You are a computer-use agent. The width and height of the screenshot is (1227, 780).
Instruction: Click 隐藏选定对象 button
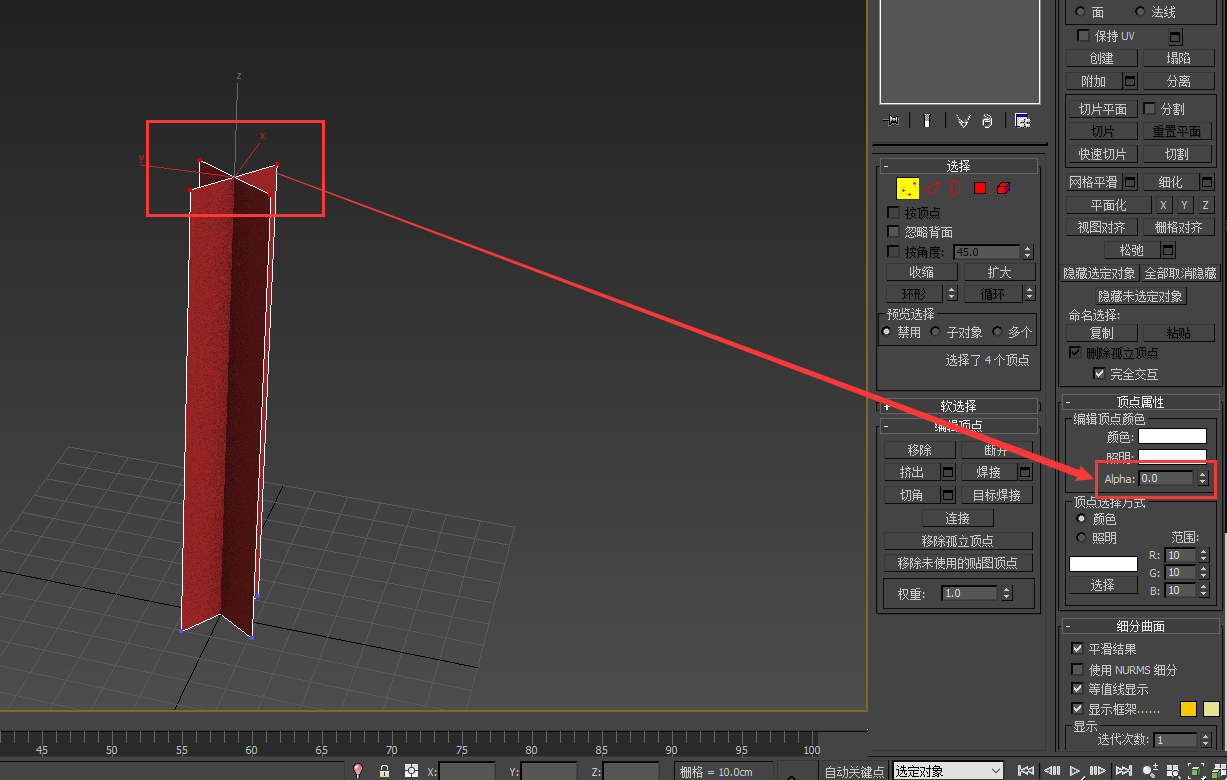tap(1100, 273)
